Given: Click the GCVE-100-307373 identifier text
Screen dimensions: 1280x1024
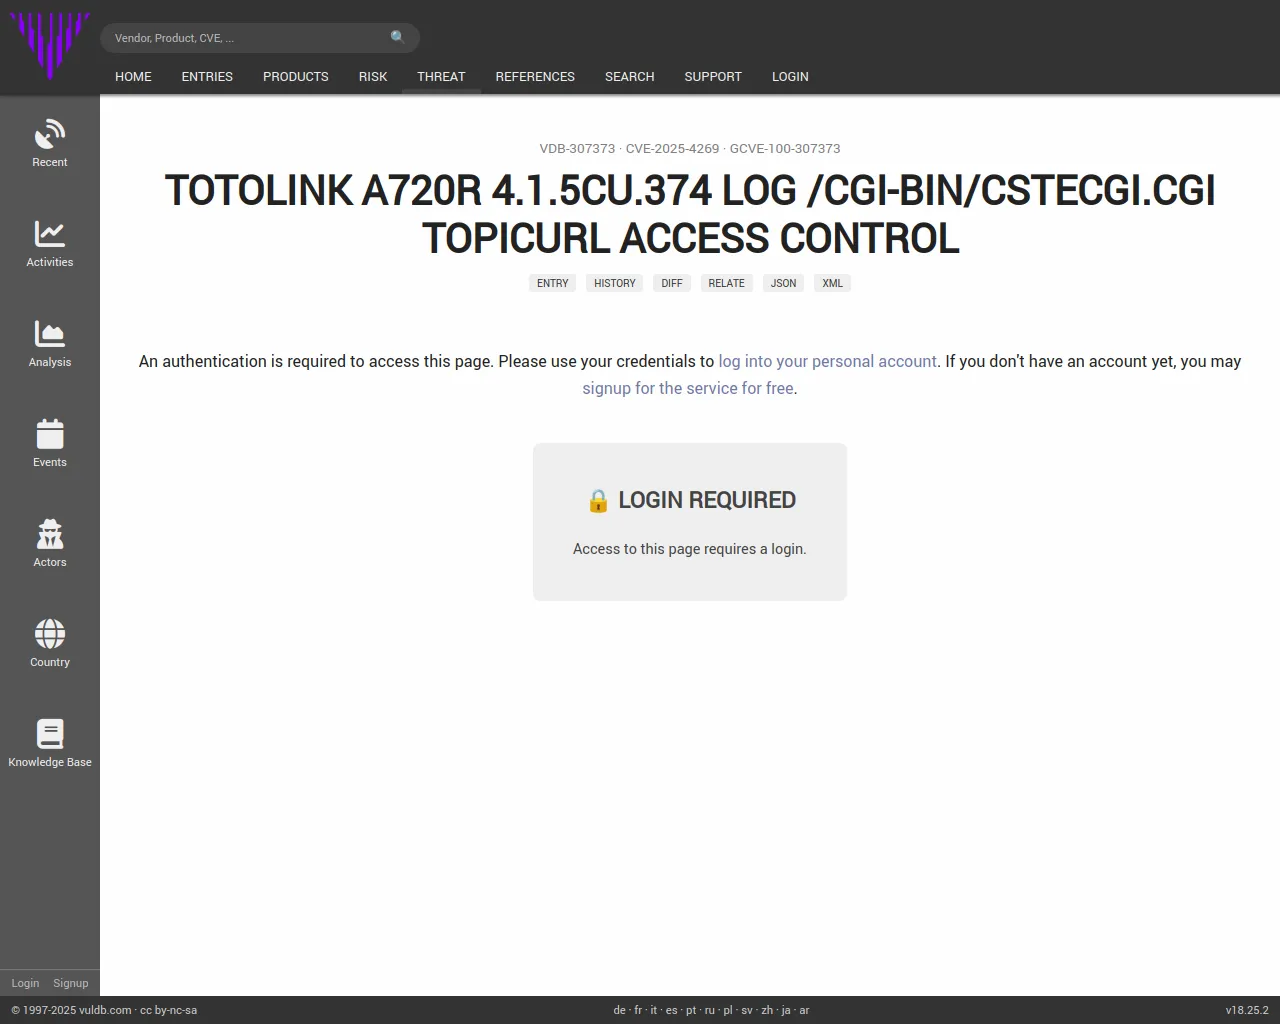Looking at the screenshot, I should coord(785,148).
